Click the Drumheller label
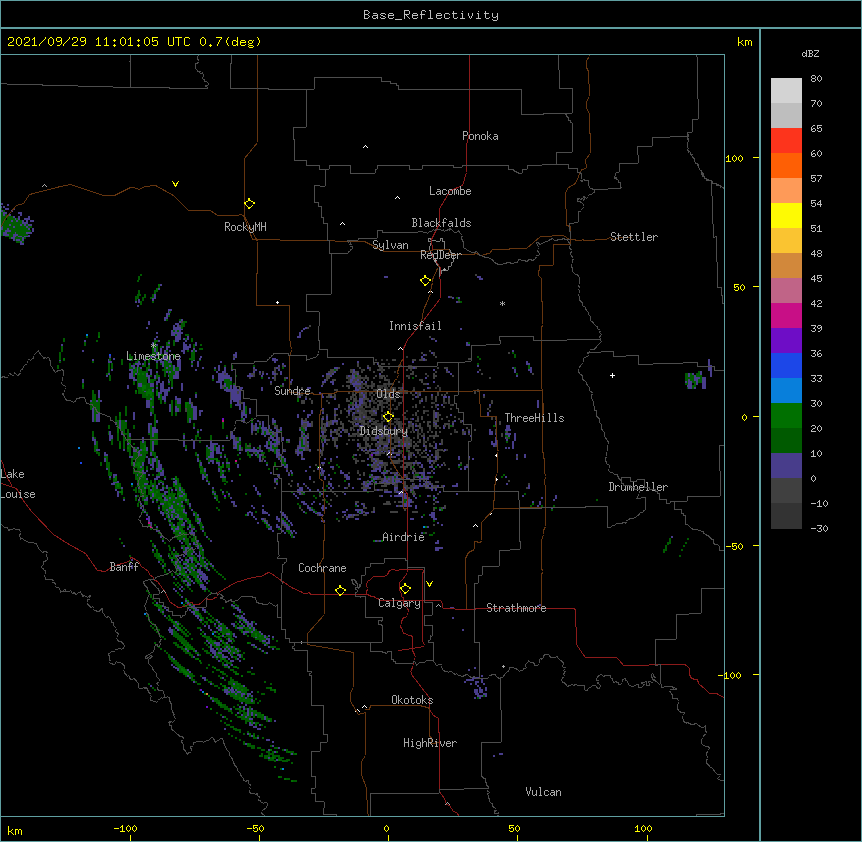 point(638,487)
